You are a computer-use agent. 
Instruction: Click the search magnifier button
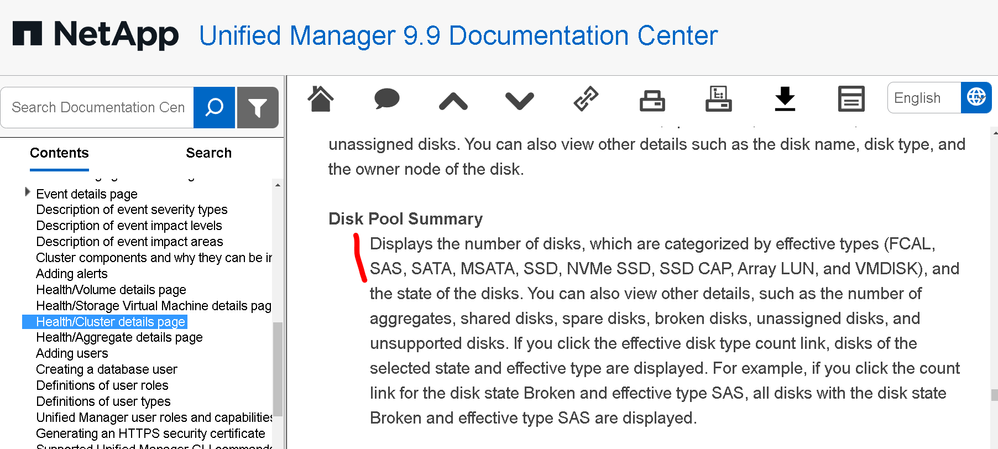pos(213,107)
